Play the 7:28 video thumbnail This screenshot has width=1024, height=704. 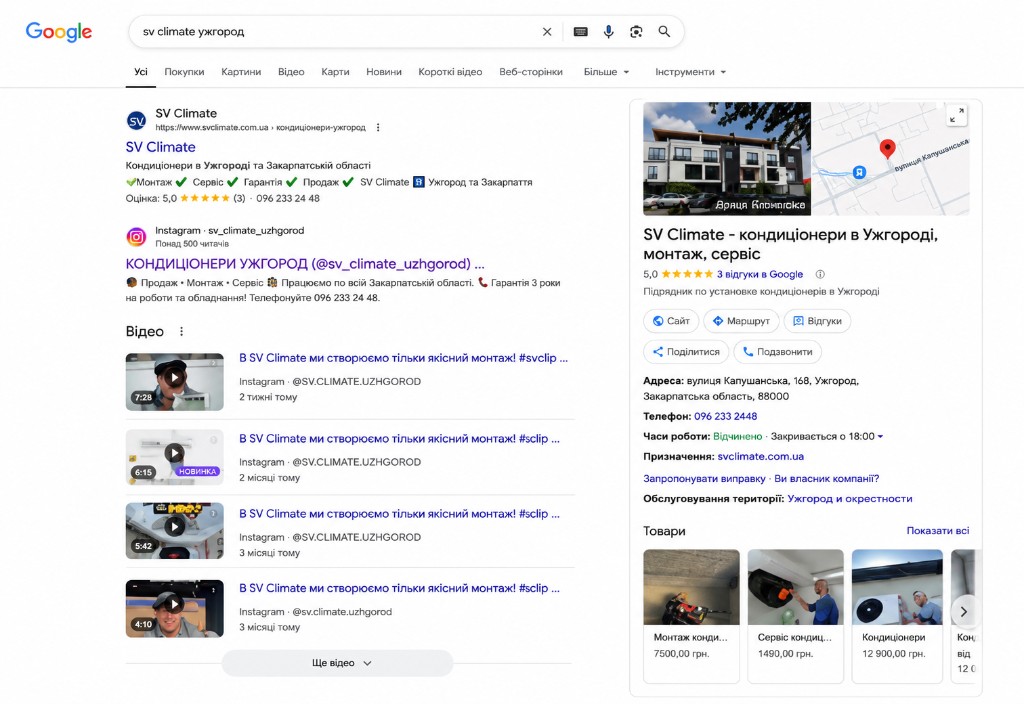pos(174,381)
